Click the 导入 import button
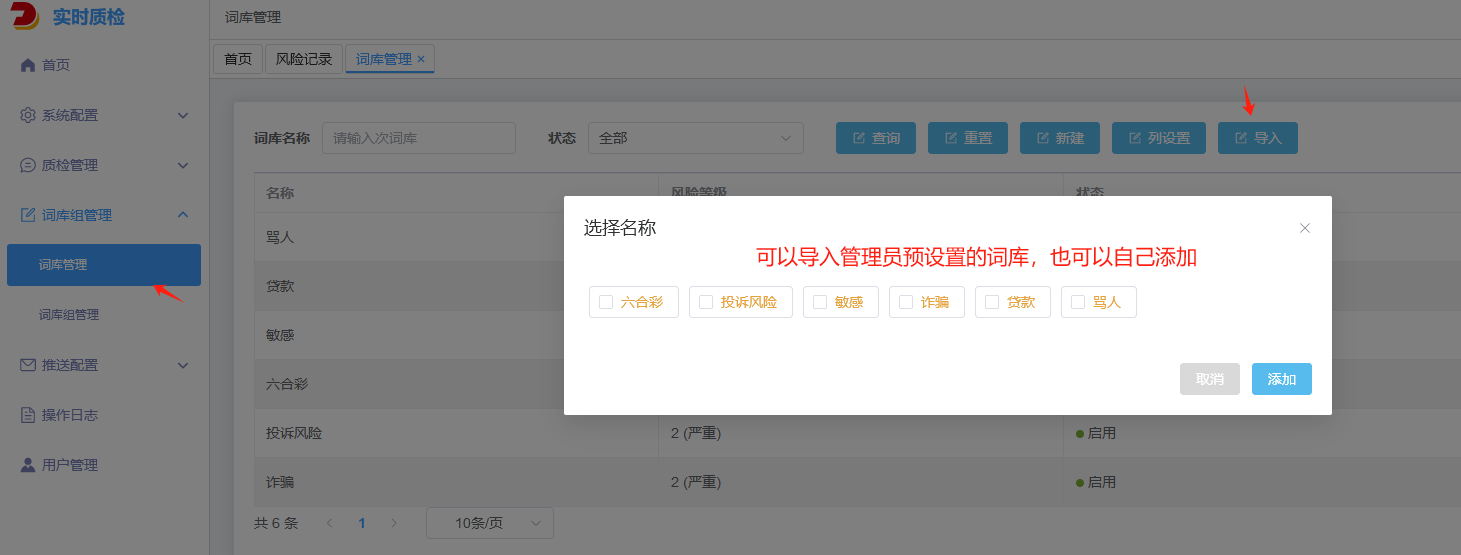The height and width of the screenshot is (555, 1461). (1257, 138)
